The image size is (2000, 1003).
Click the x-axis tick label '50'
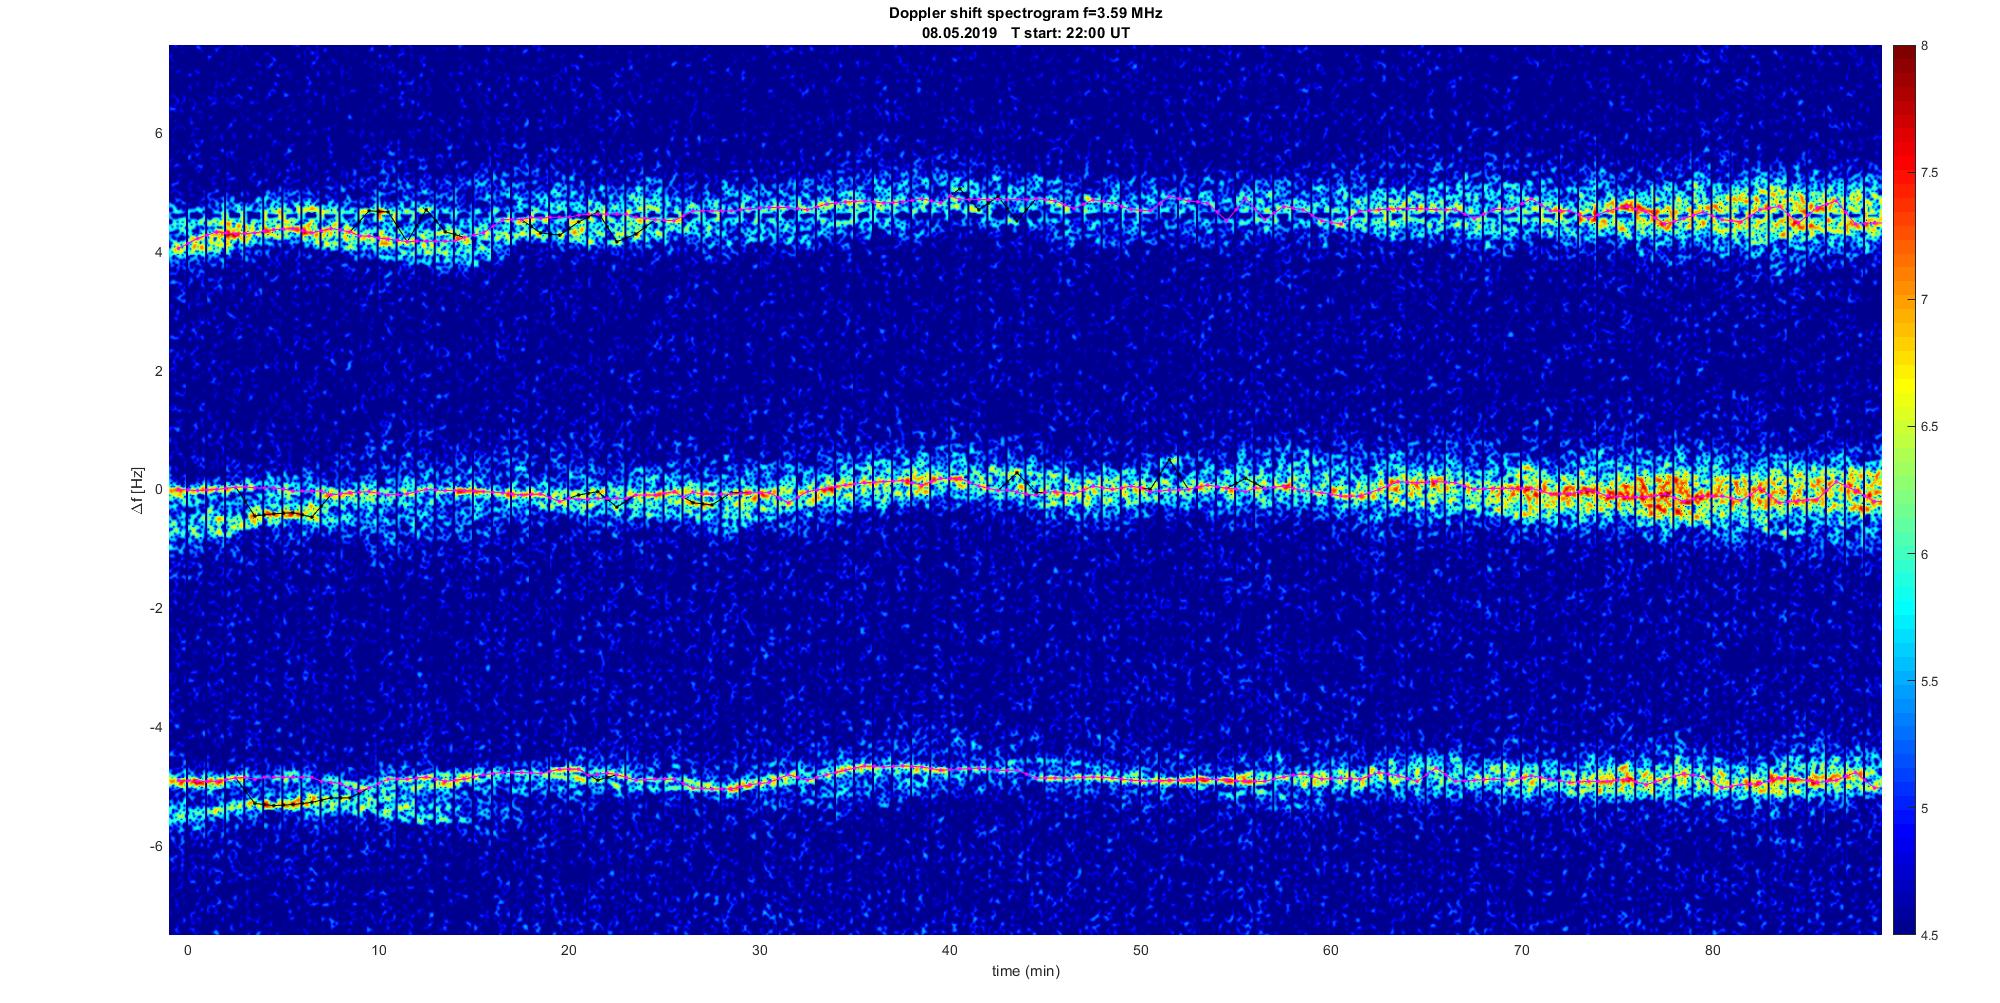pos(1140,950)
